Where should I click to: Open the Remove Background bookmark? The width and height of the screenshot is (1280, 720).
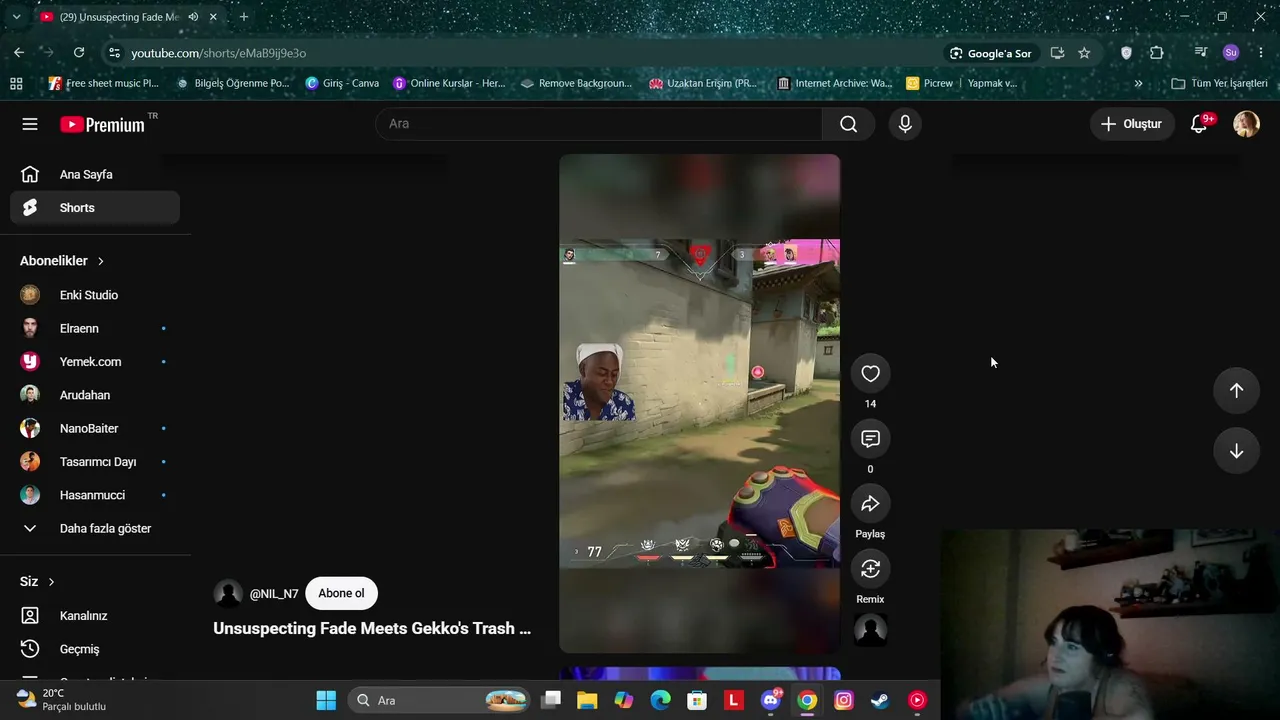[577, 83]
